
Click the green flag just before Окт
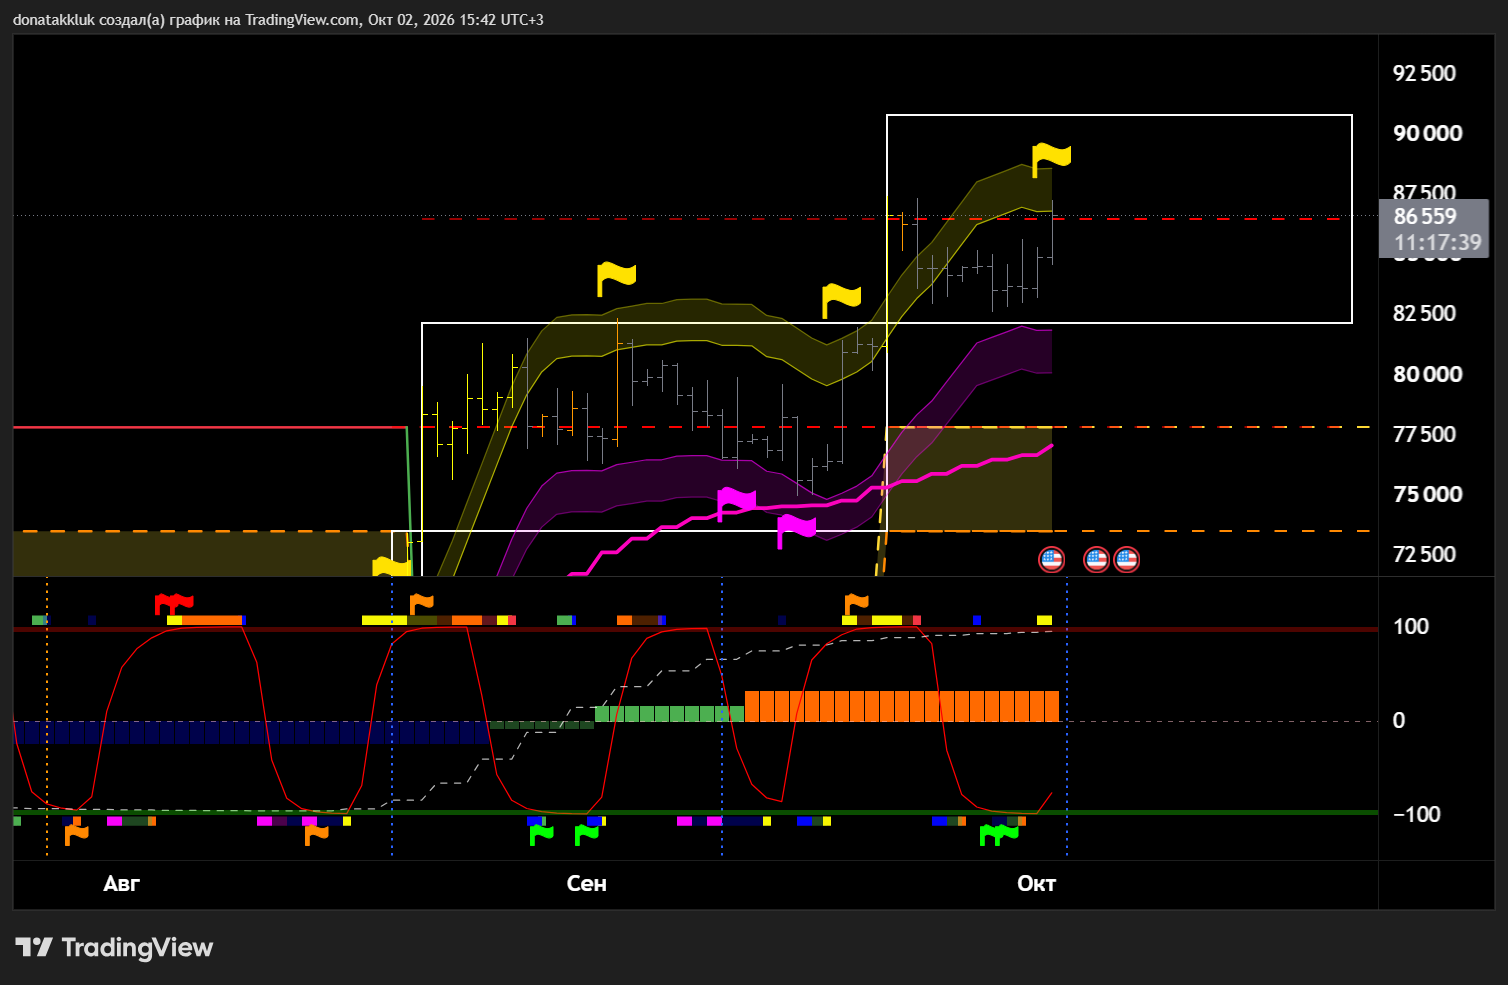tap(998, 834)
